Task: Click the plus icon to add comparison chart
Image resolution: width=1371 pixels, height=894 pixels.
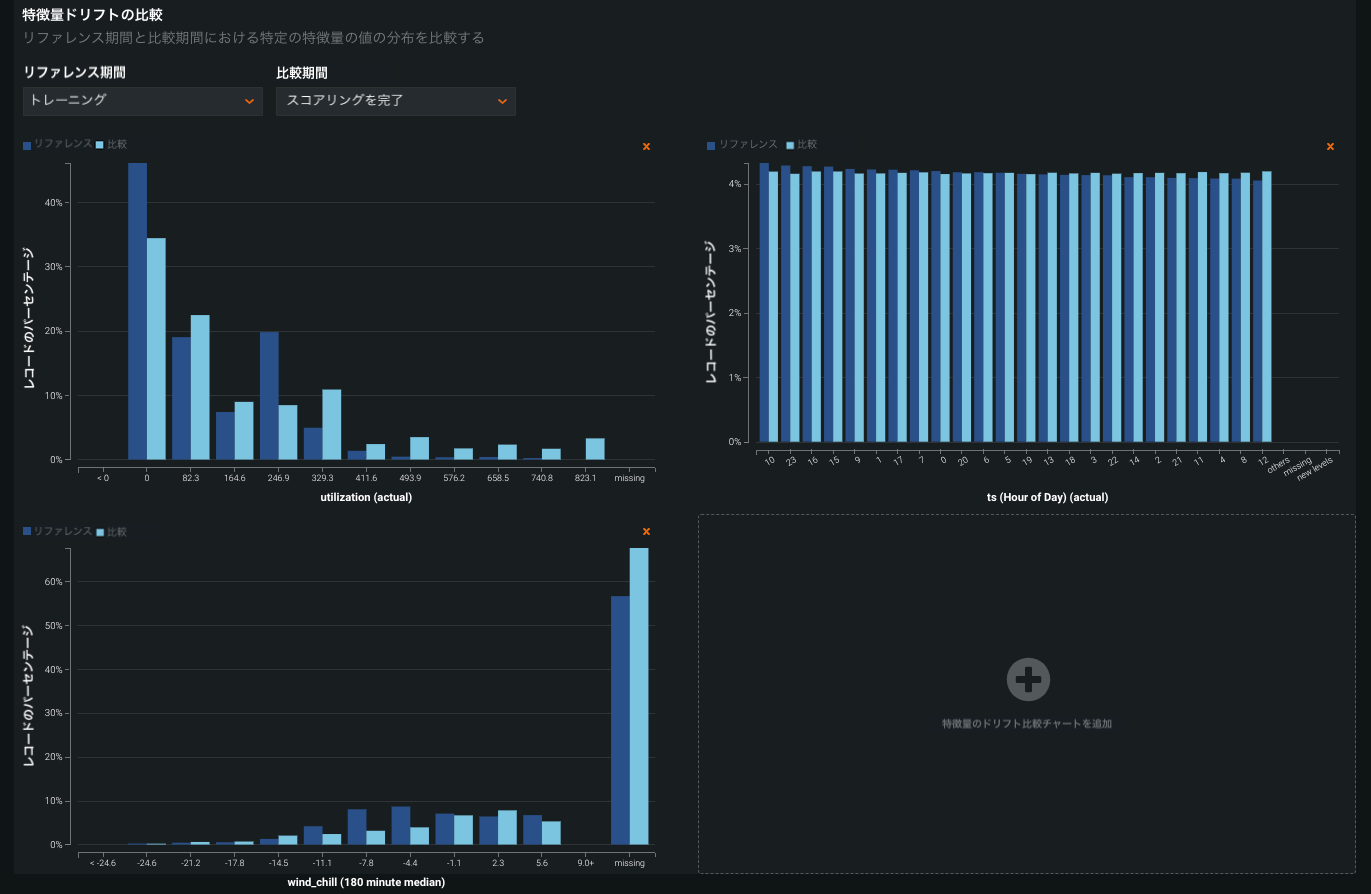Action: click(x=1027, y=679)
